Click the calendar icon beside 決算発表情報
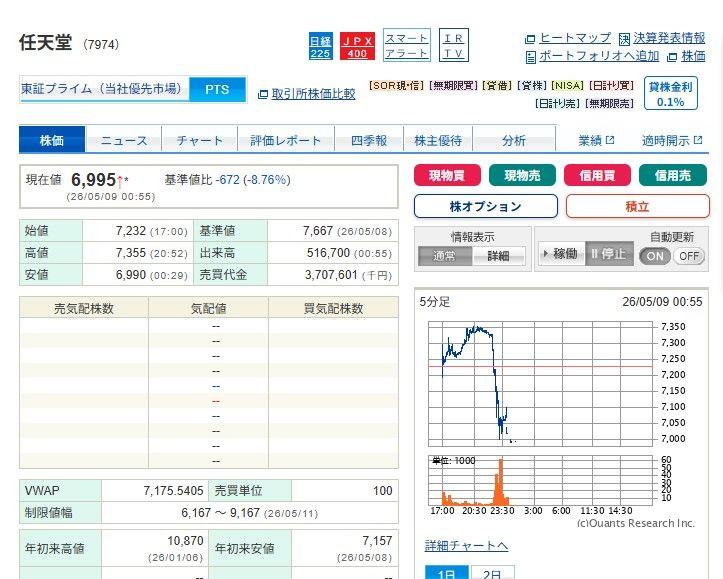Image resolution: width=723 pixels, height=579 pixels. [x=624, y=39]
